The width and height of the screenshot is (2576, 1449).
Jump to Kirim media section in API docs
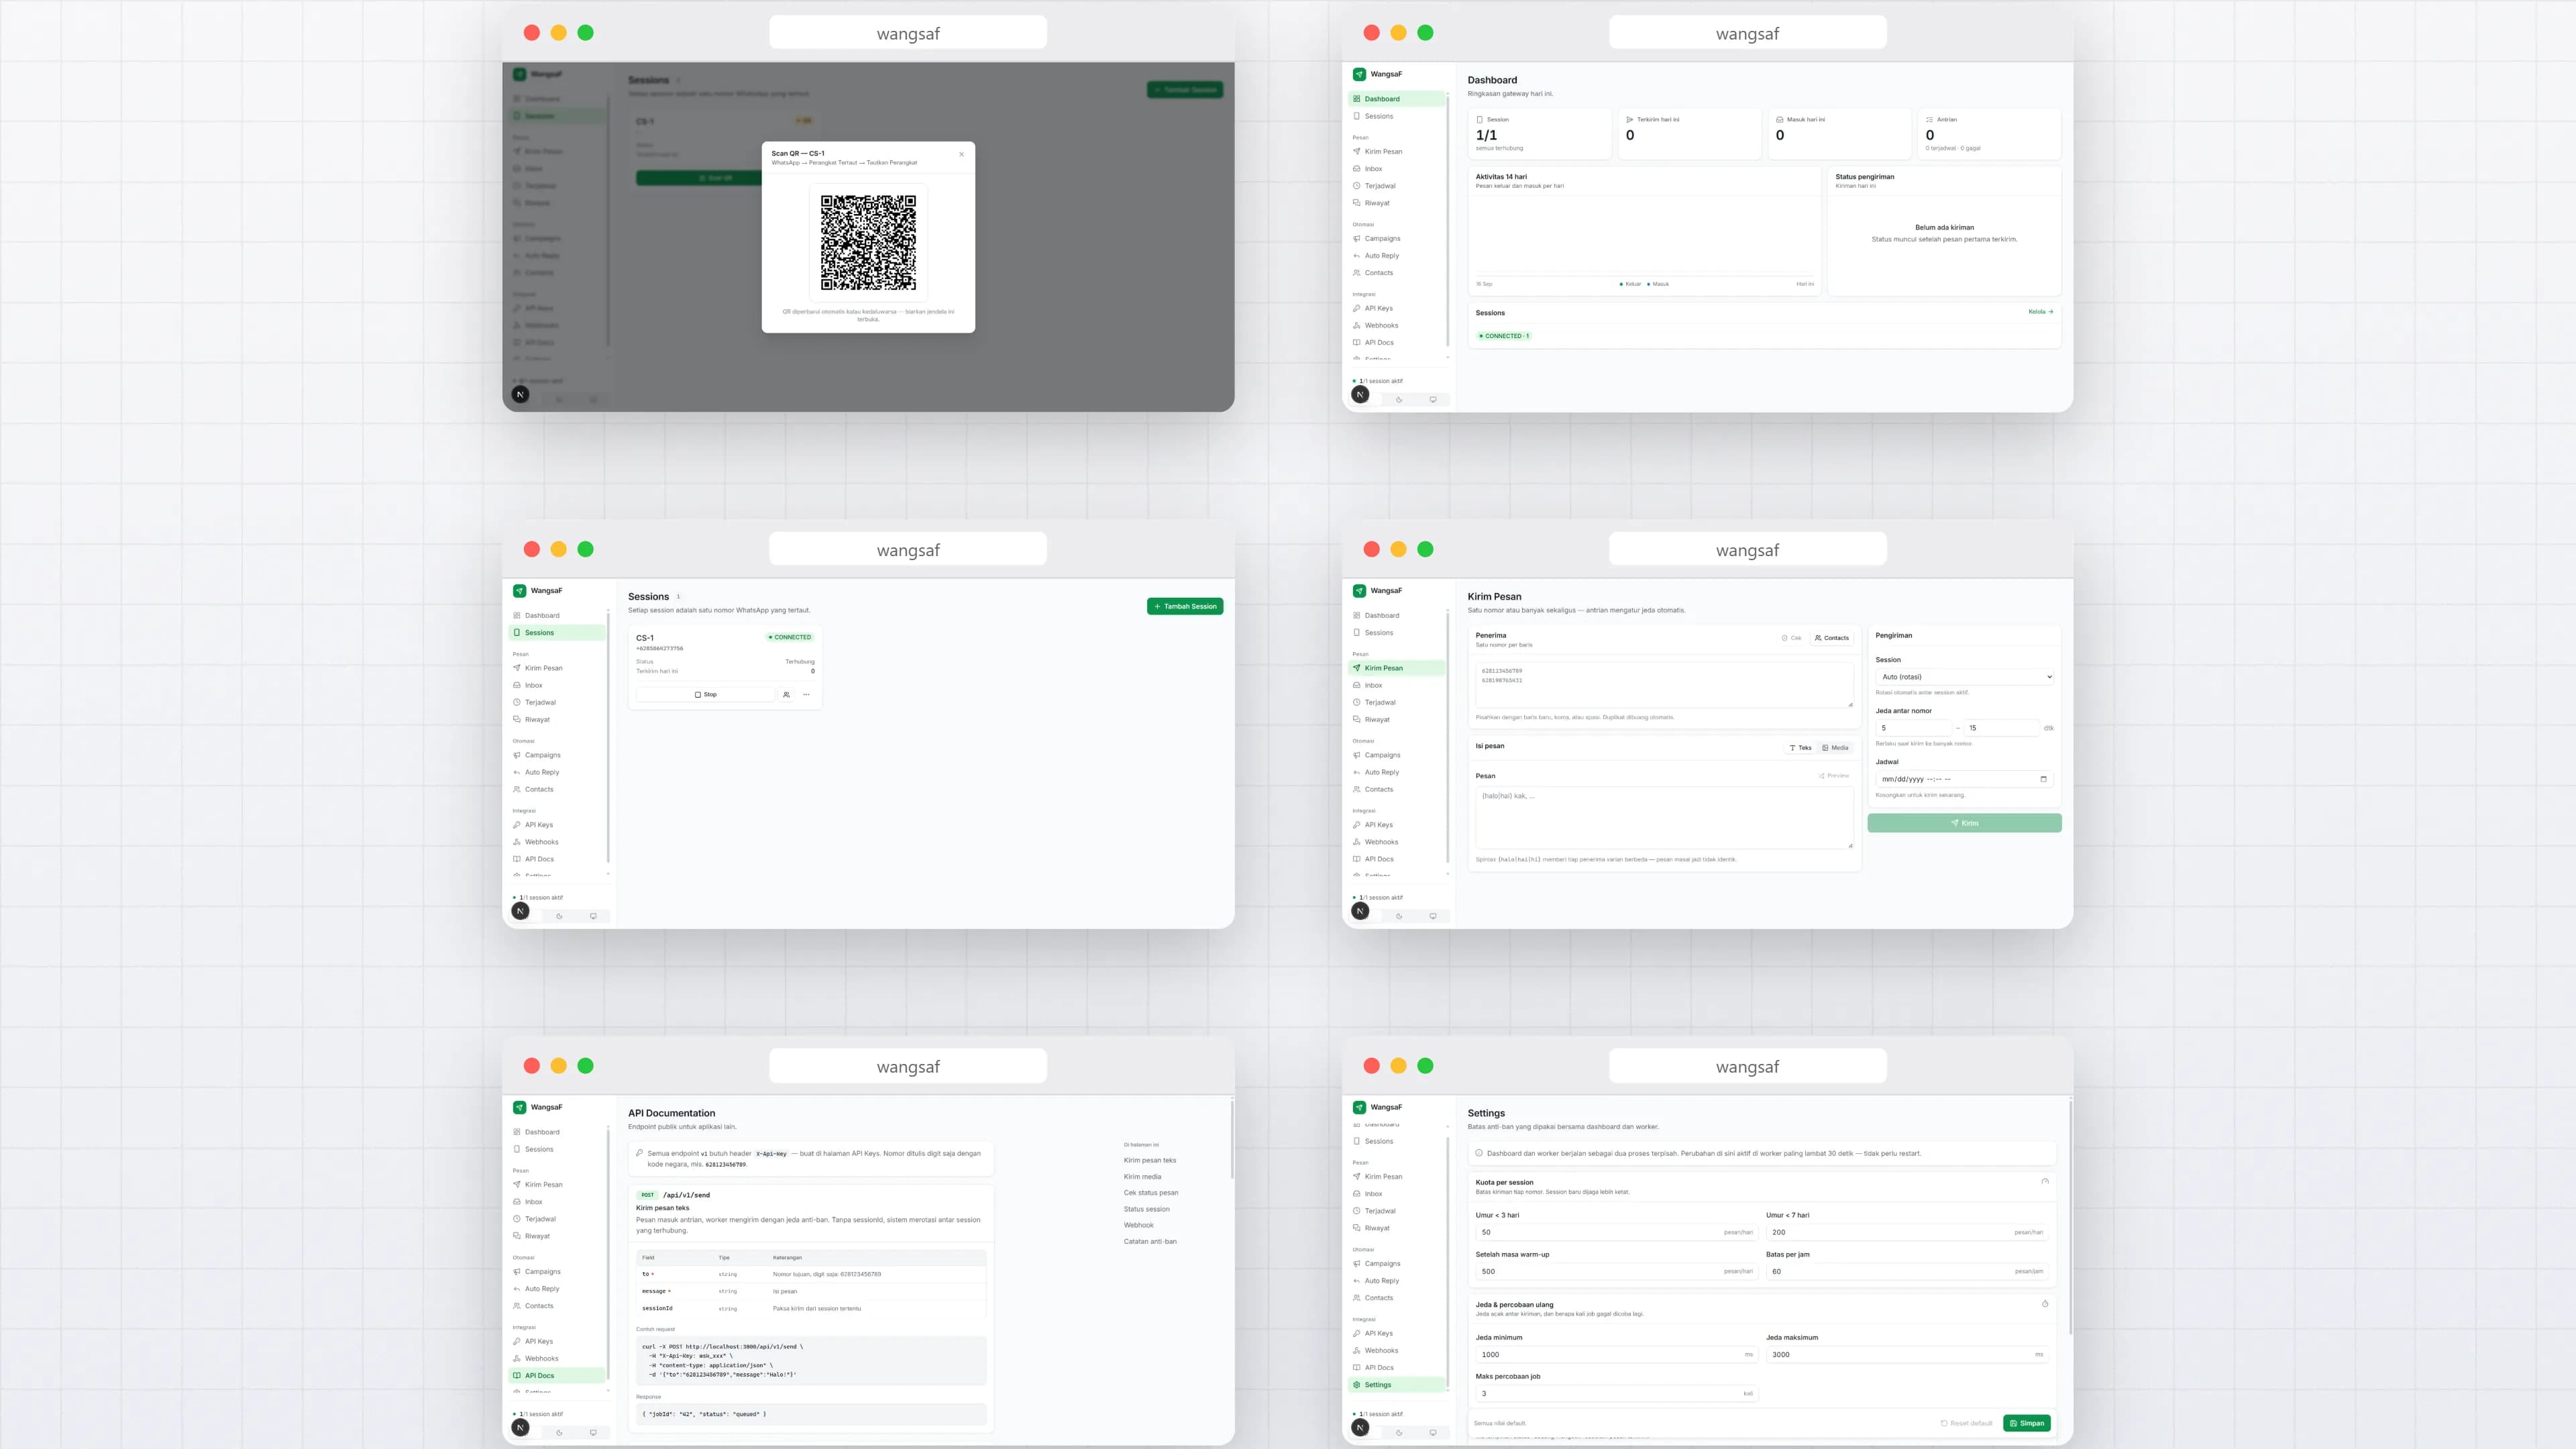click(1142, 1177)
